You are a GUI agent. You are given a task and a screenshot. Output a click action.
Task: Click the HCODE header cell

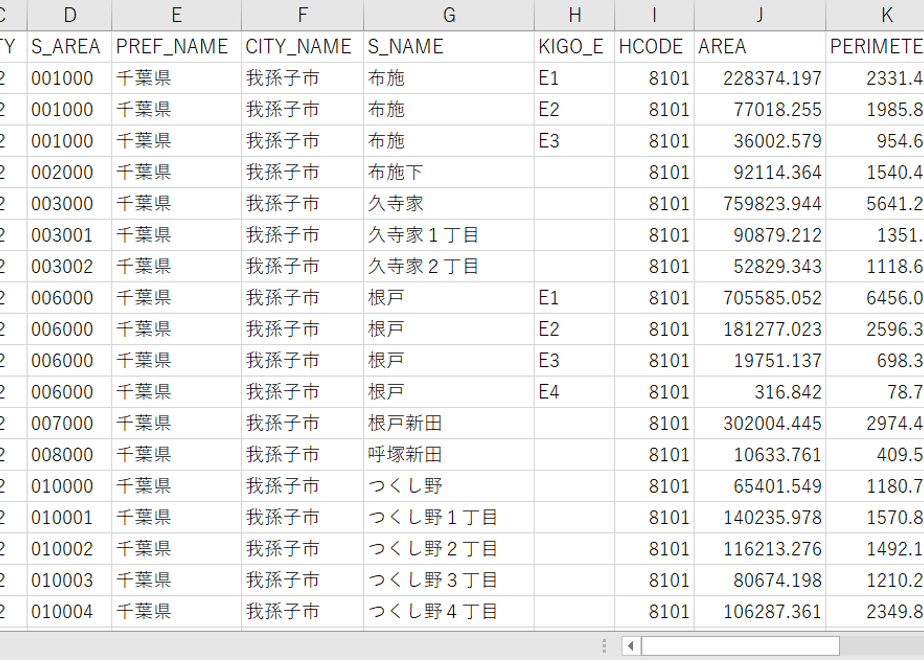[x=654, y=47]
